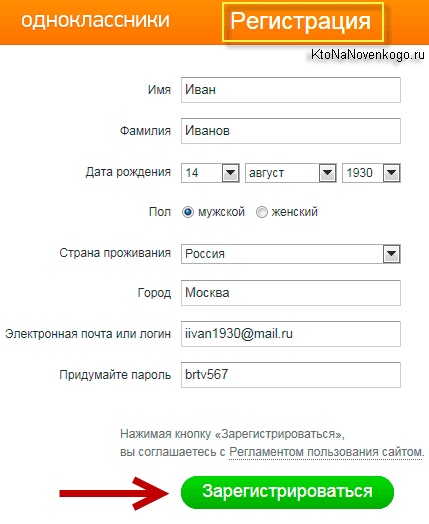Click the red arrow pointing to register

114,493
